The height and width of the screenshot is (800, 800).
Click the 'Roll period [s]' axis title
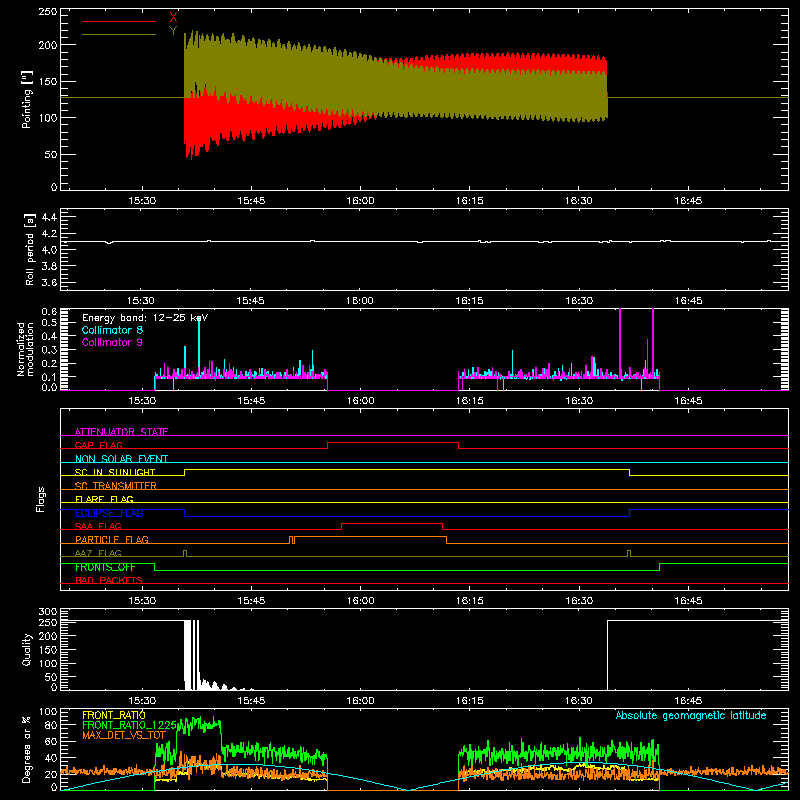click(30, 249)
